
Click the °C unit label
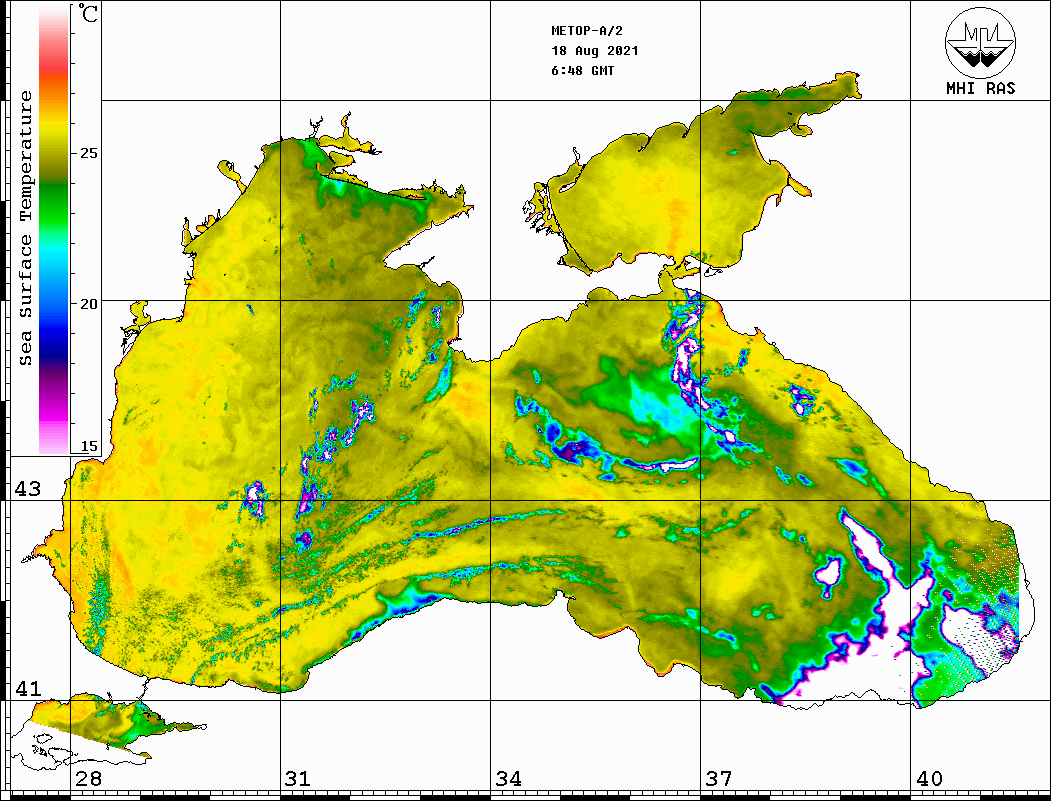(87, 13)
